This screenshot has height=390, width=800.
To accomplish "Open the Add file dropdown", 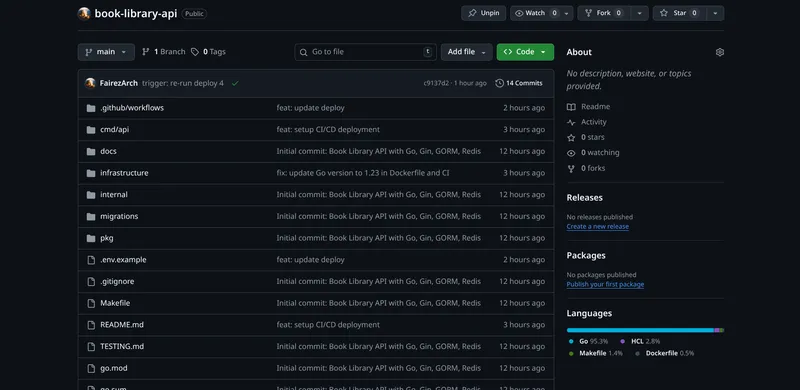I will tap(467, 52).
